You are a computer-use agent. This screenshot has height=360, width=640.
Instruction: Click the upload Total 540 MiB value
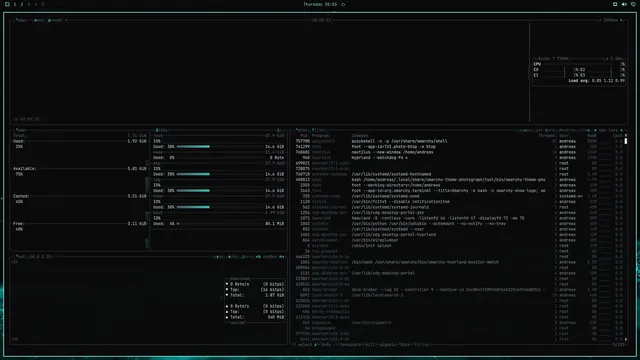[276, 317]
